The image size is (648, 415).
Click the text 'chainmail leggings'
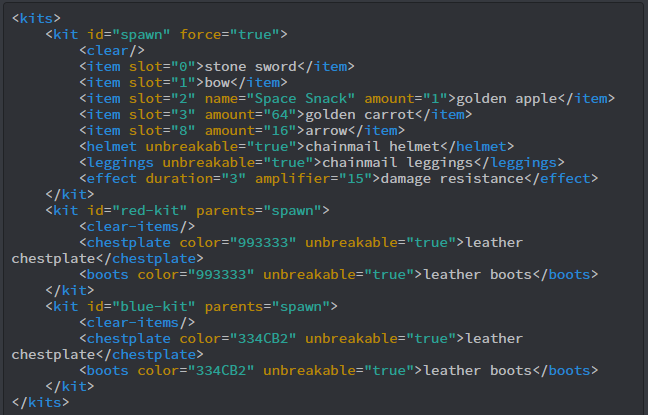(398, 162)
